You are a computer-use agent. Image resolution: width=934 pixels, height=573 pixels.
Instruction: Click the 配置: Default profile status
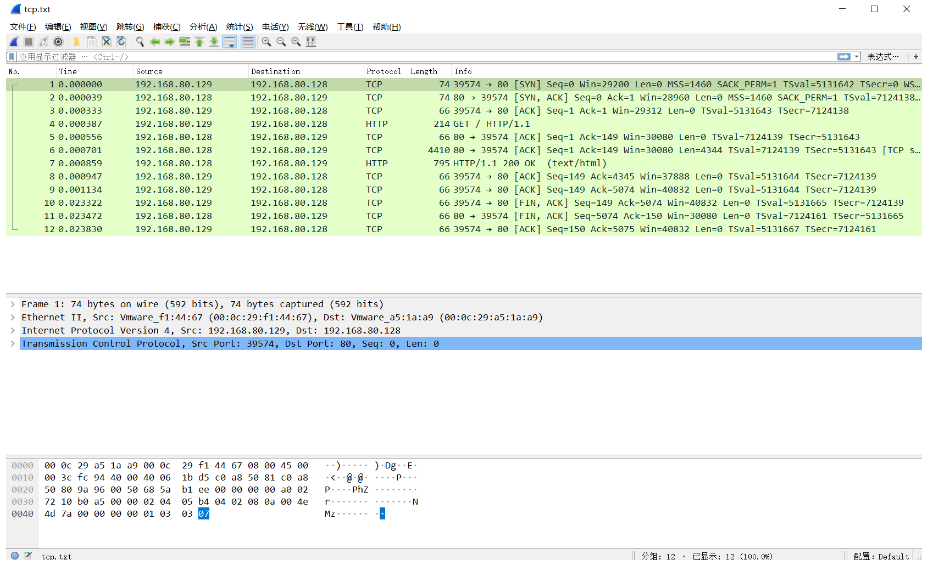point(882,556)
